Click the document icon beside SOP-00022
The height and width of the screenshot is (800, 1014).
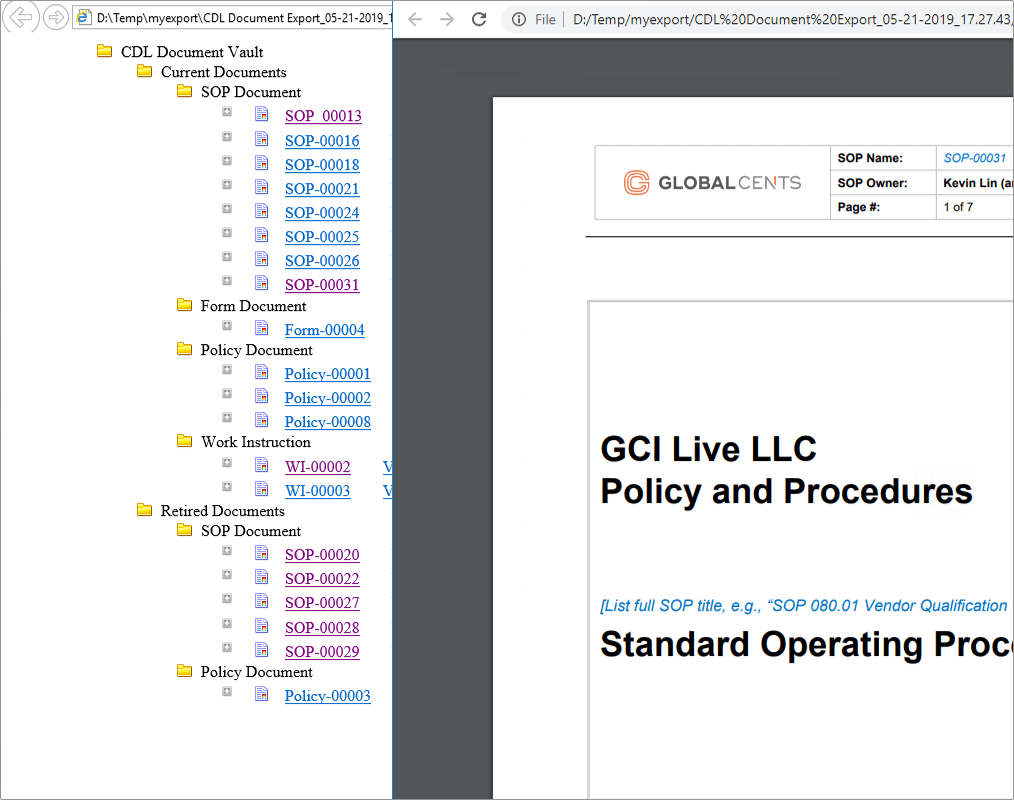[261, 577]
